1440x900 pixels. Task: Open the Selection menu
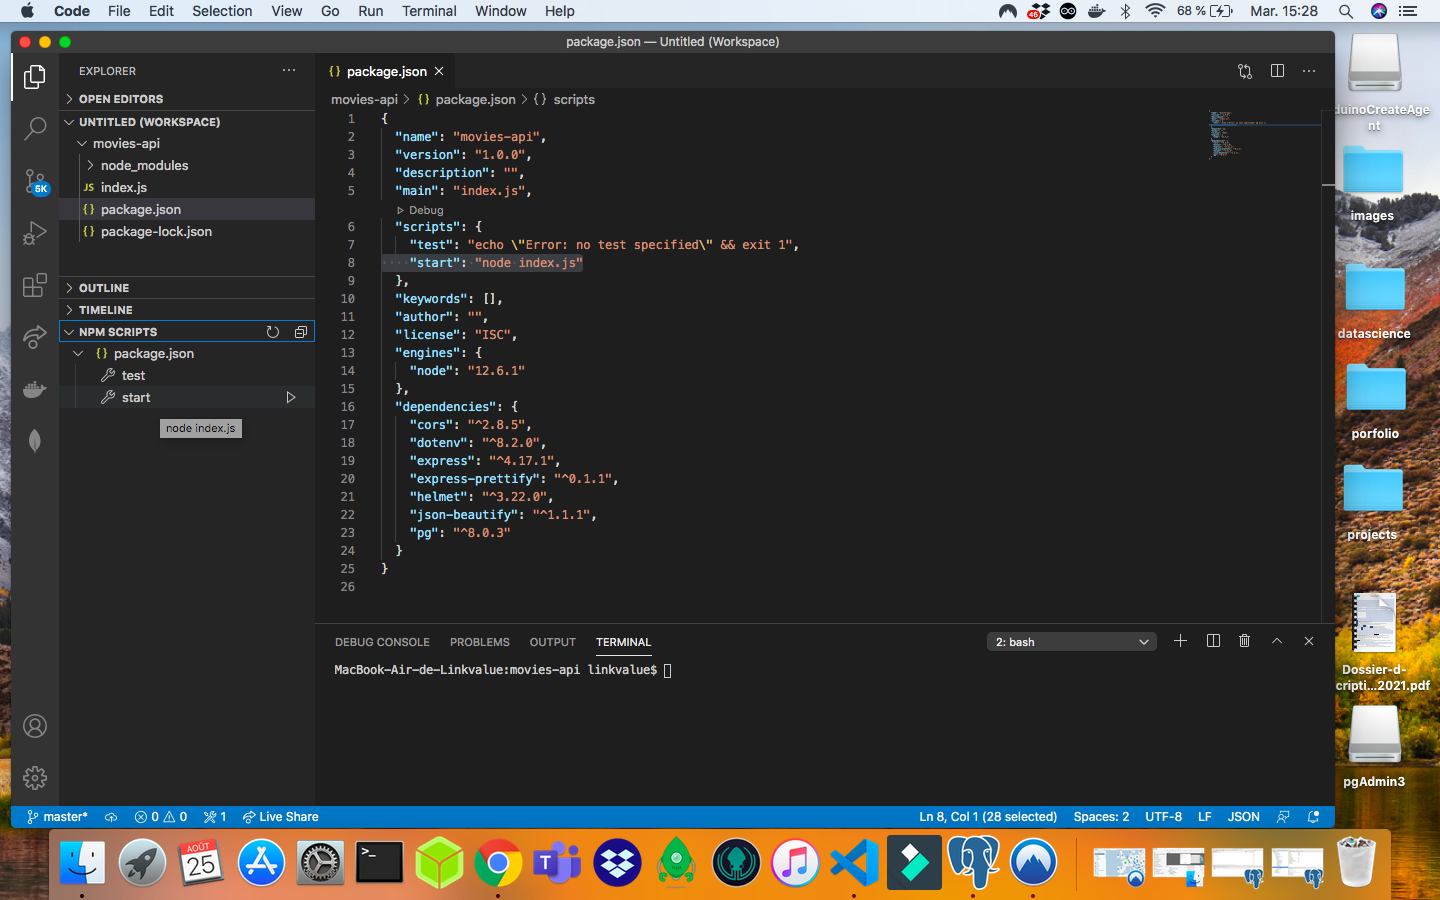coord(222,11)
